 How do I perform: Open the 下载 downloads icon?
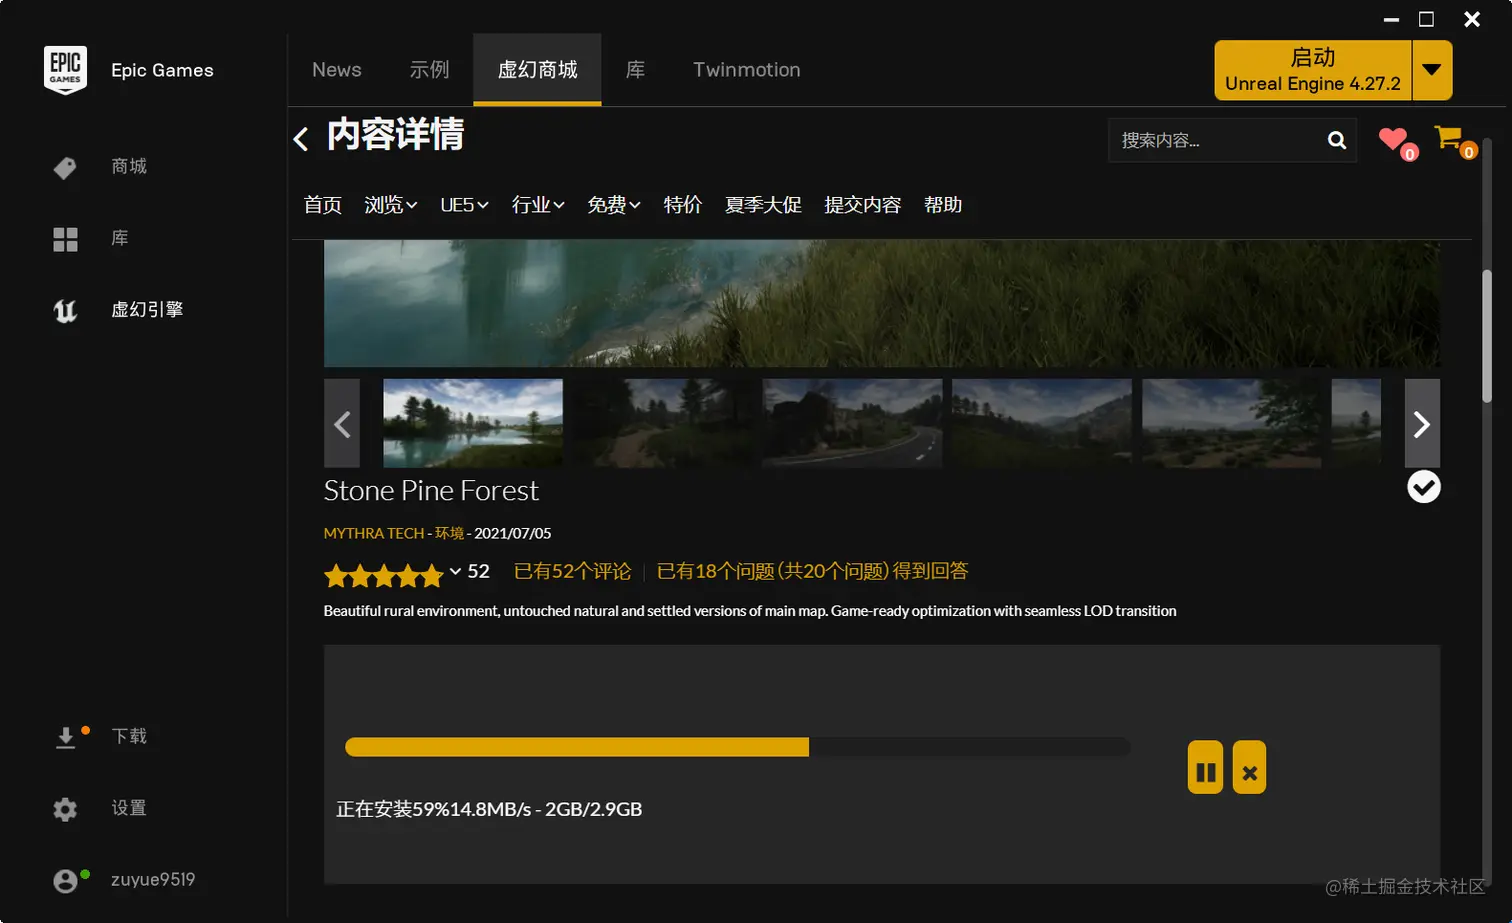pyautogui.click(x=66, y=737)
